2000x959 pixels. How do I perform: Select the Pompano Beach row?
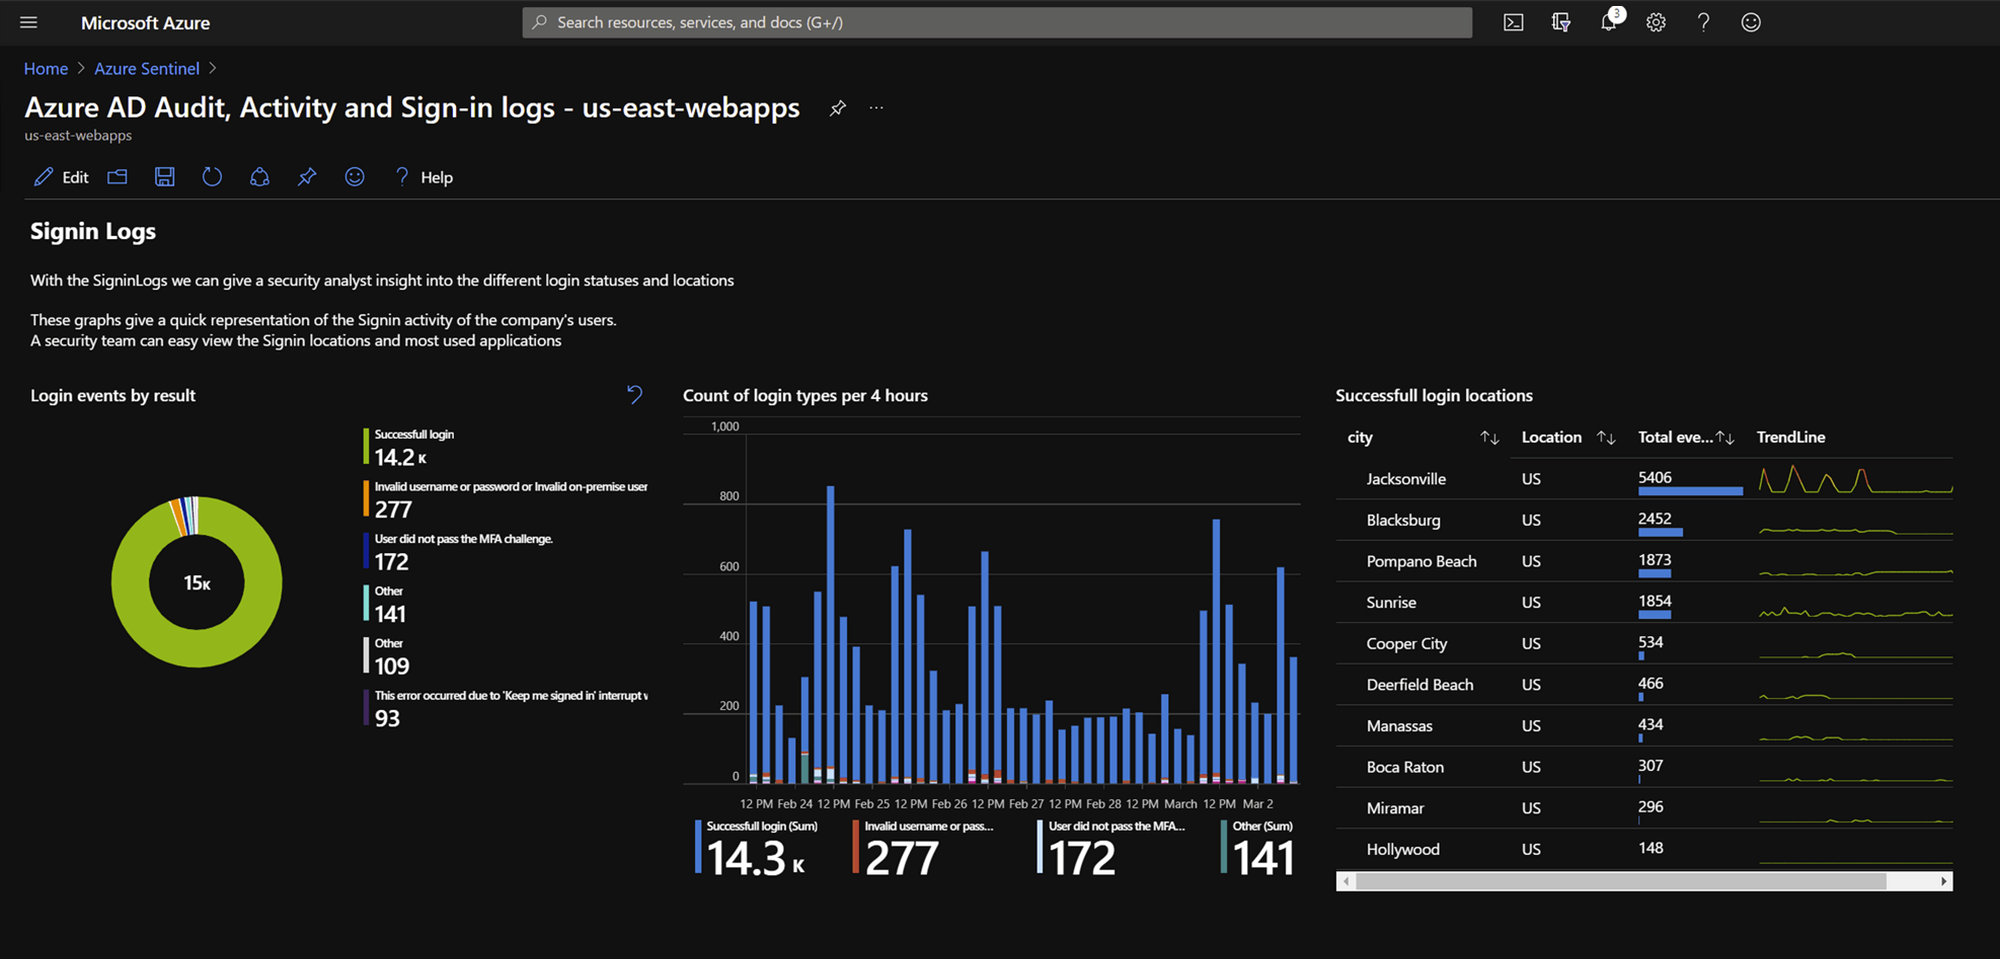coord(1644,561)
